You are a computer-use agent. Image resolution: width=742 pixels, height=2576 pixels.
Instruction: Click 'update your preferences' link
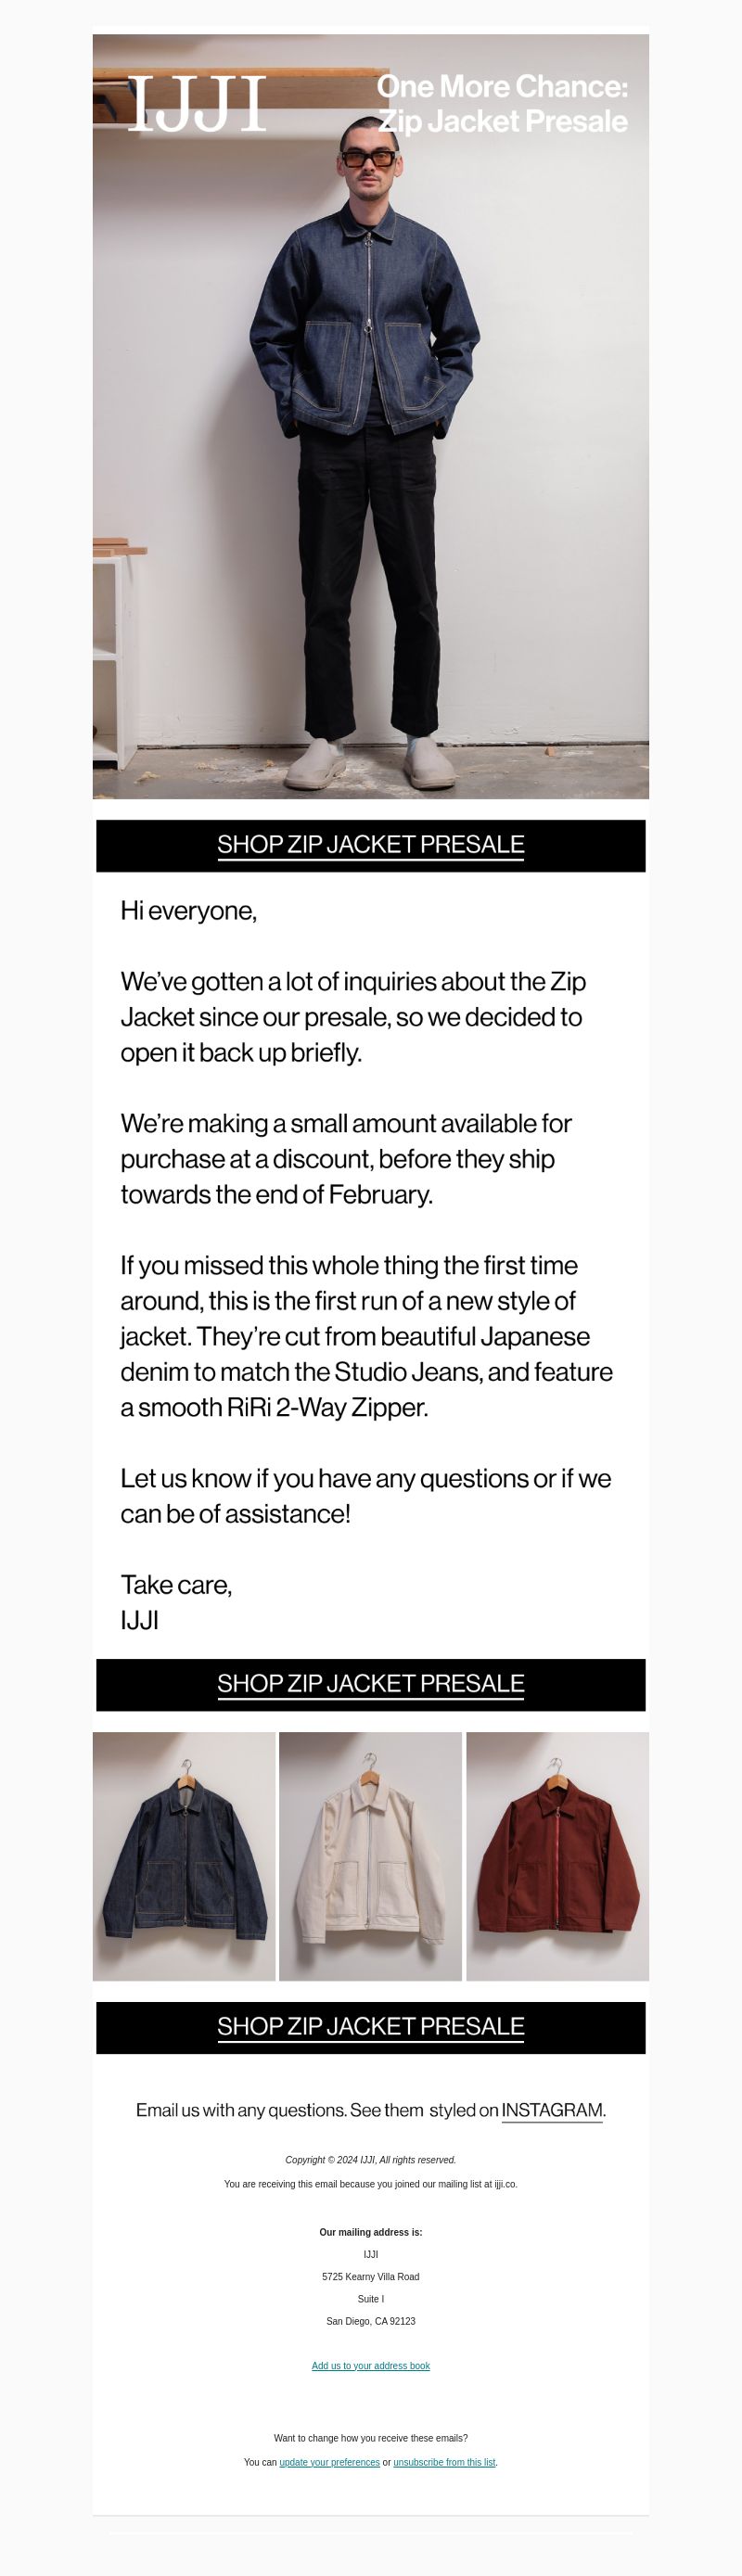coord(329,2463)
